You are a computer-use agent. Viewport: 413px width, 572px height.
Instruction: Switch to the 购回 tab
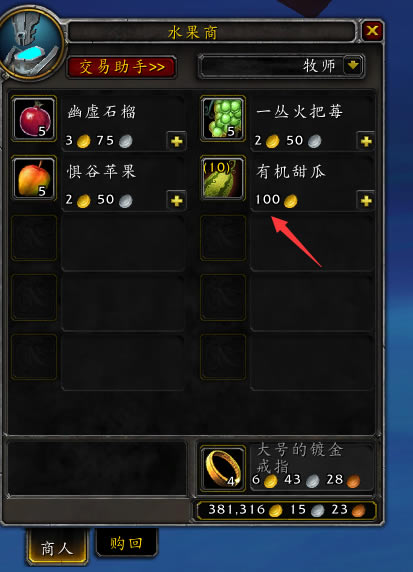click(x=126, y=543)
